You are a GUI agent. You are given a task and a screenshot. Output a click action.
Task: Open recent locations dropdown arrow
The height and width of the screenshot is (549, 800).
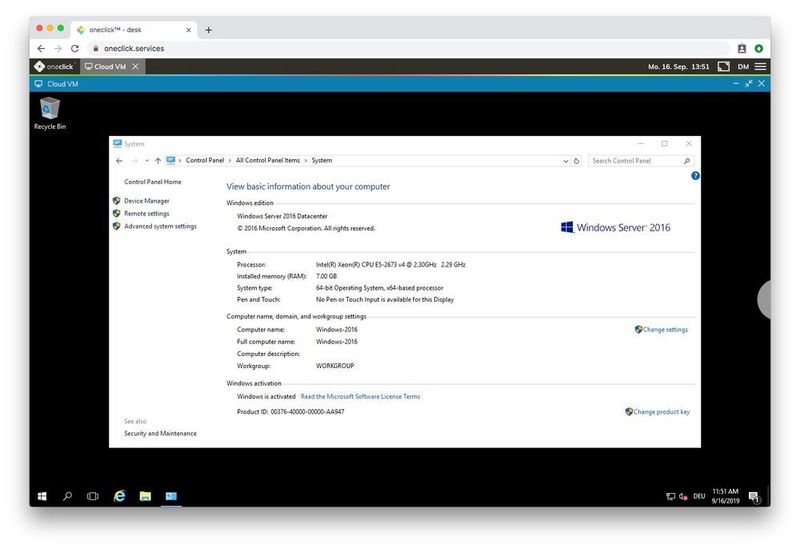pos(147,161)
